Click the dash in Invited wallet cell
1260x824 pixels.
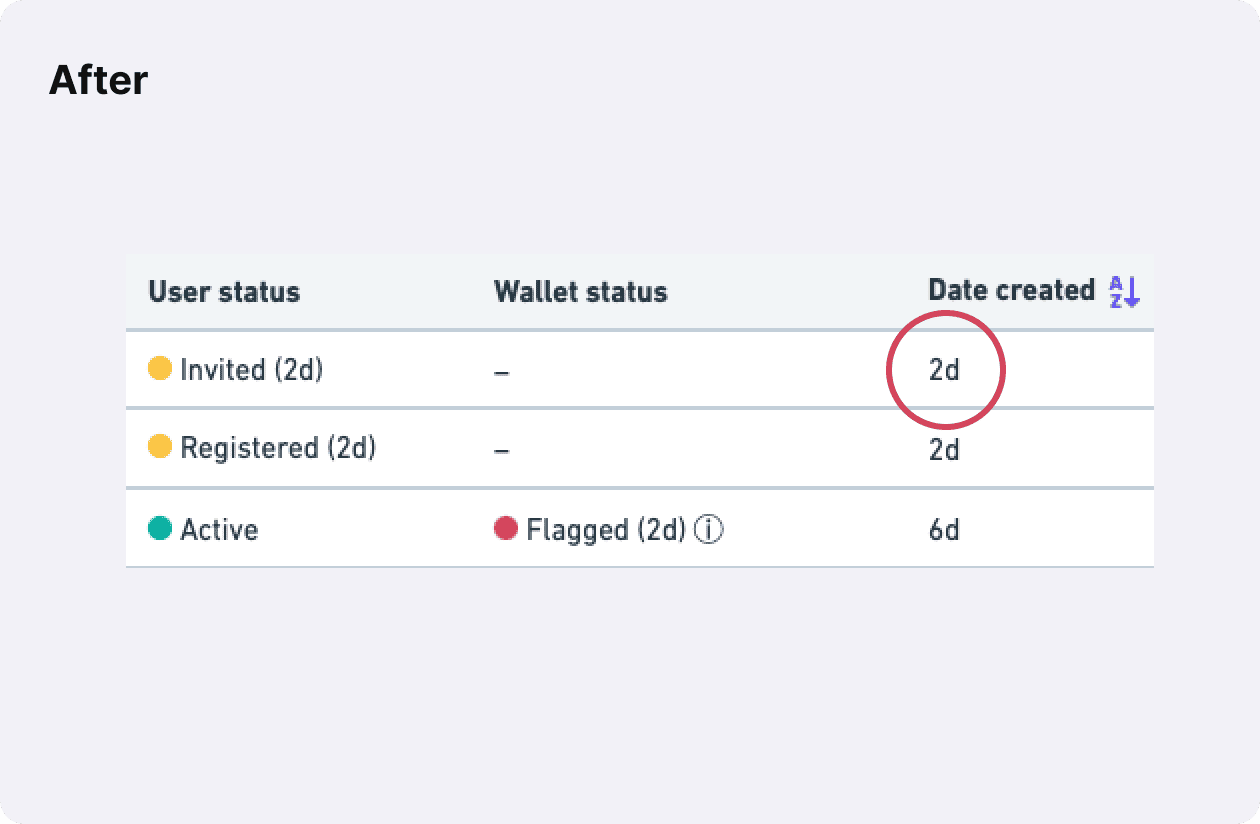pos(502,372)
